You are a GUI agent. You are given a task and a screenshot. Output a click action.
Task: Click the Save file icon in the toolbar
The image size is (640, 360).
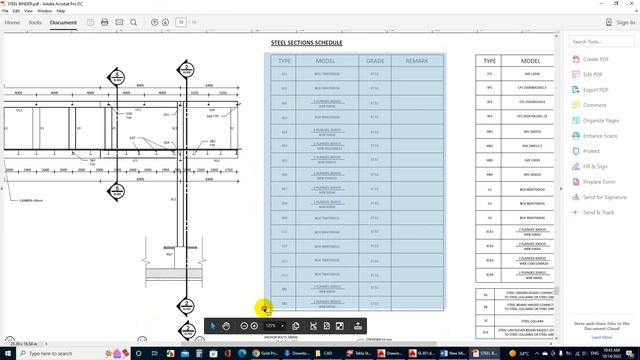pos(90,22)
